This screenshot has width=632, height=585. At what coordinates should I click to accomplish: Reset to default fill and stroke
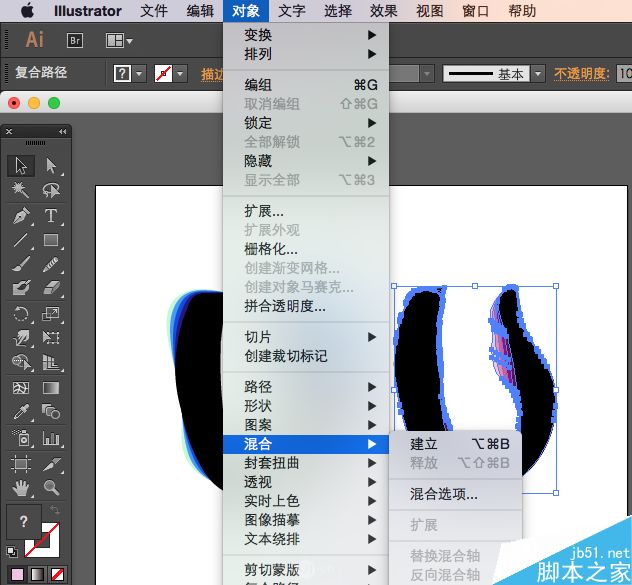click(12, 552)
